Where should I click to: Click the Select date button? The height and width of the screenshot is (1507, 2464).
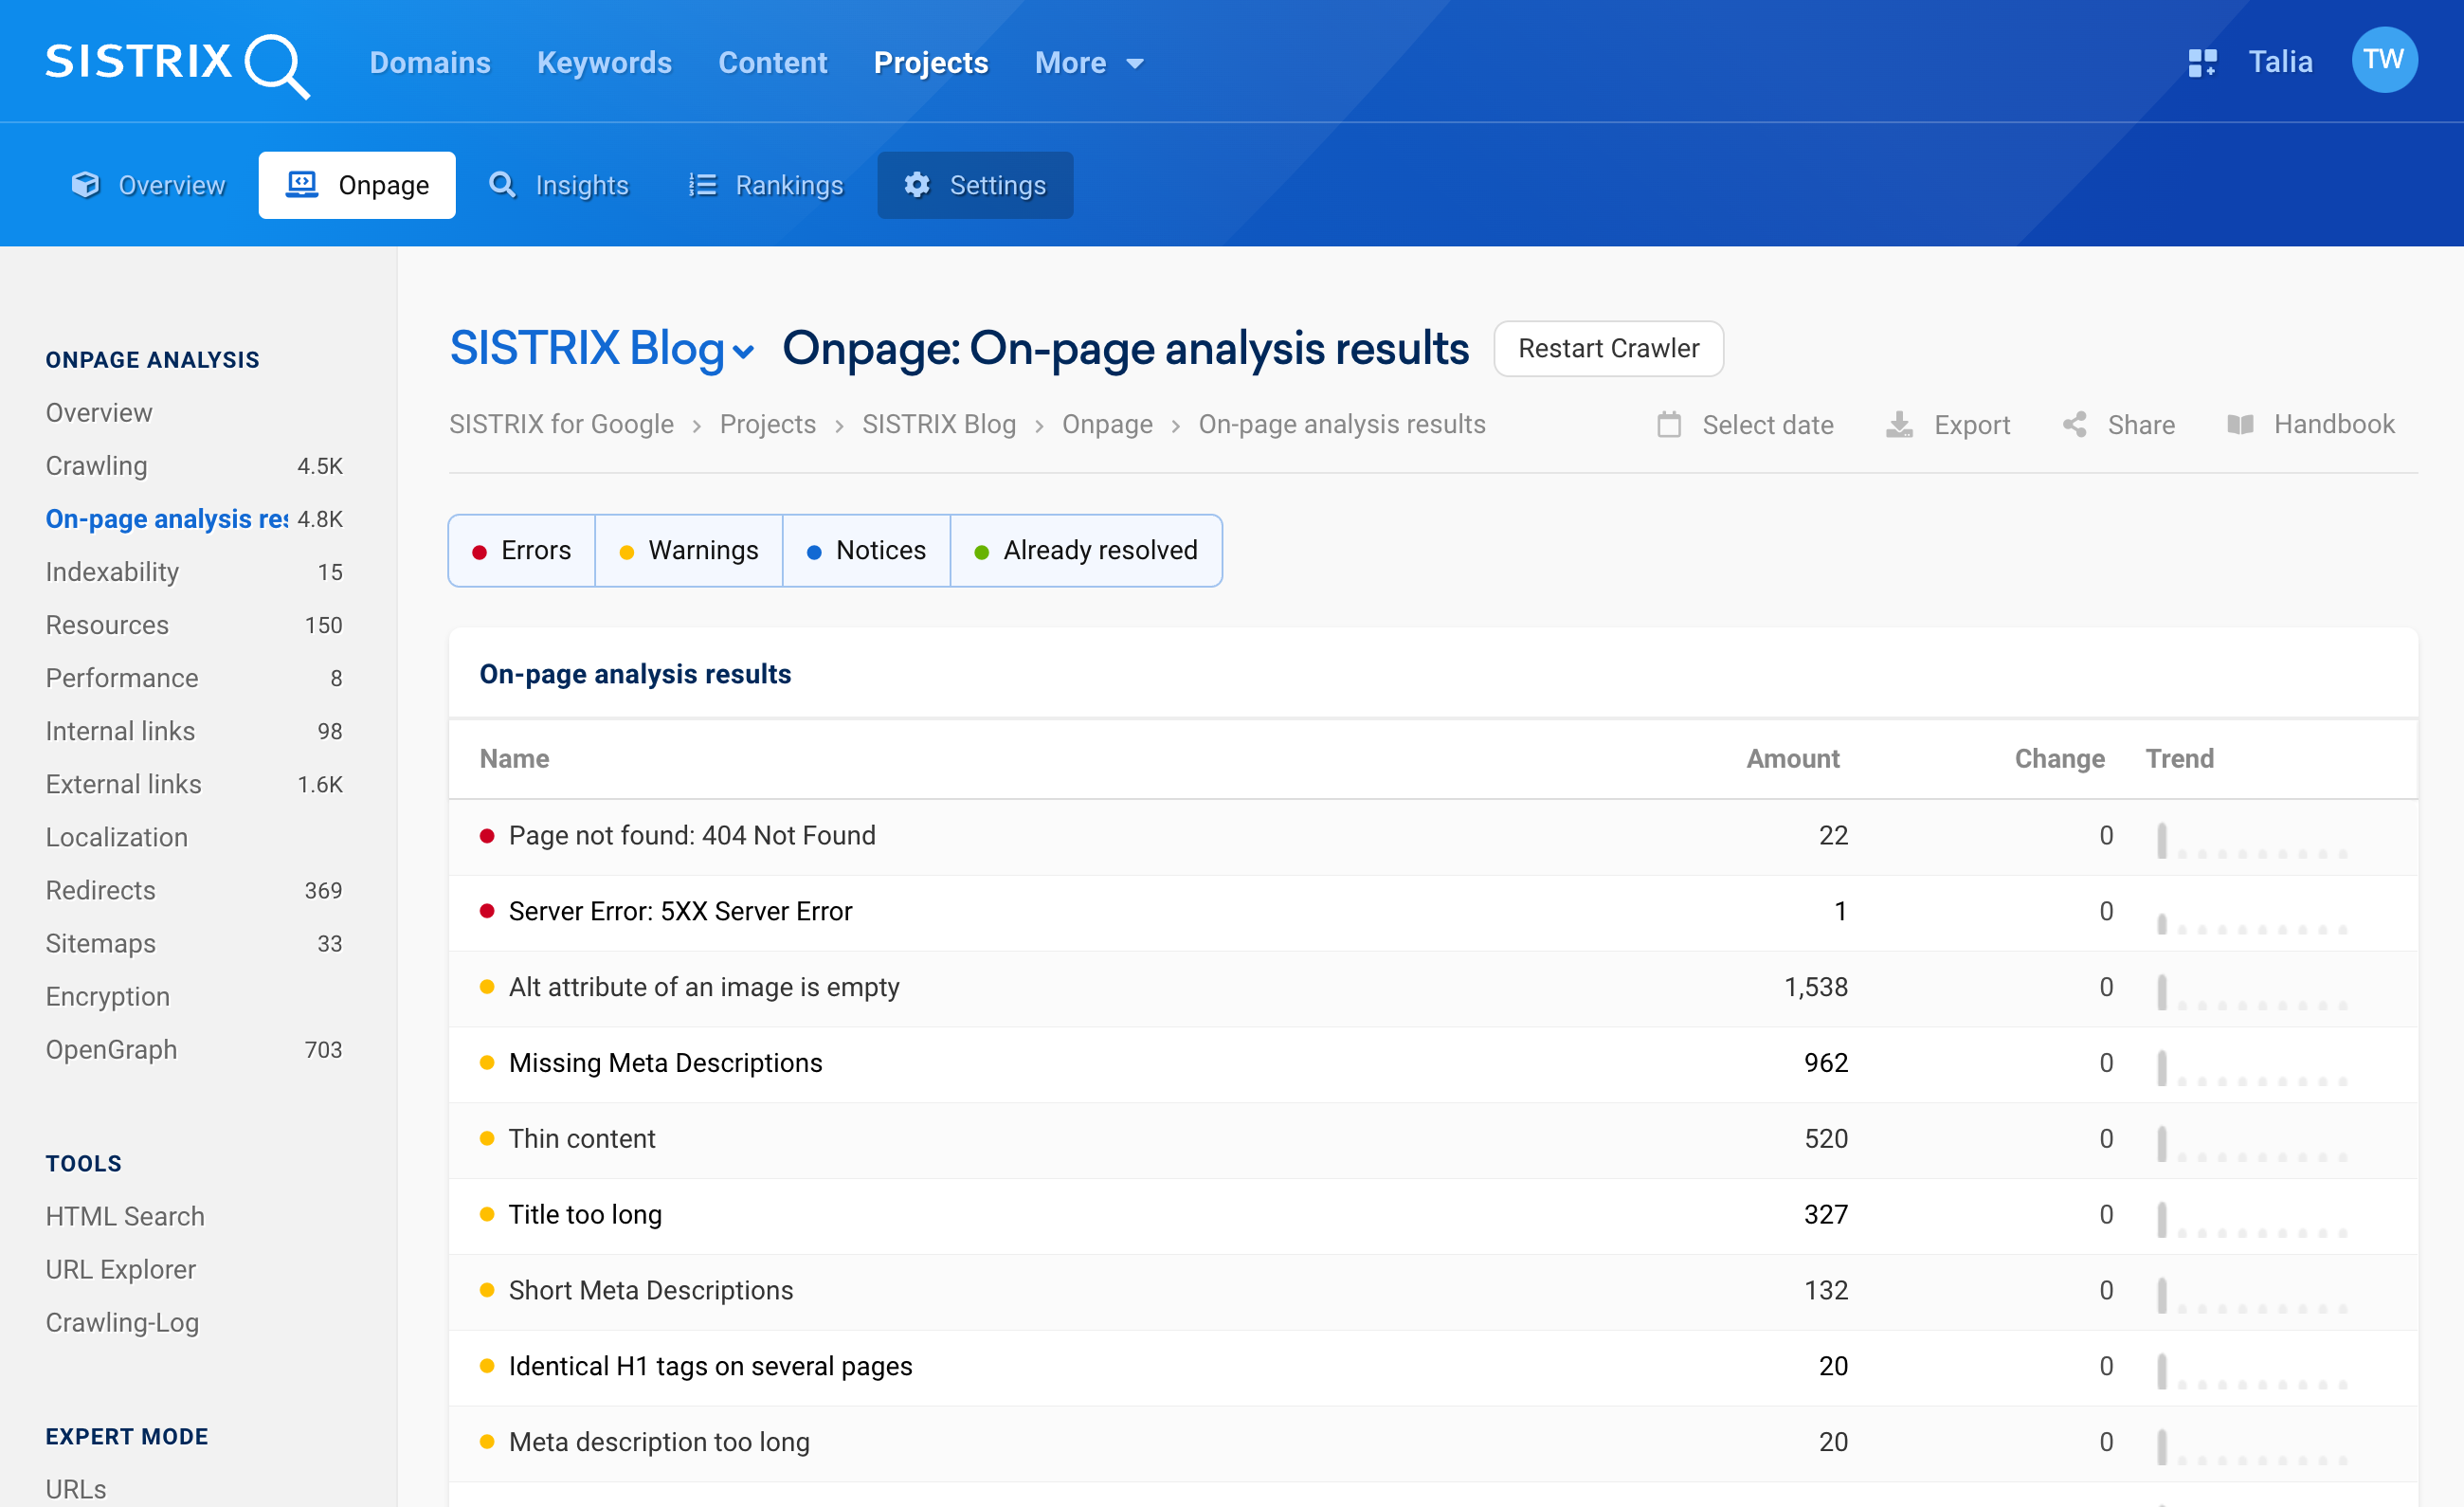(x=1745, y=425)
